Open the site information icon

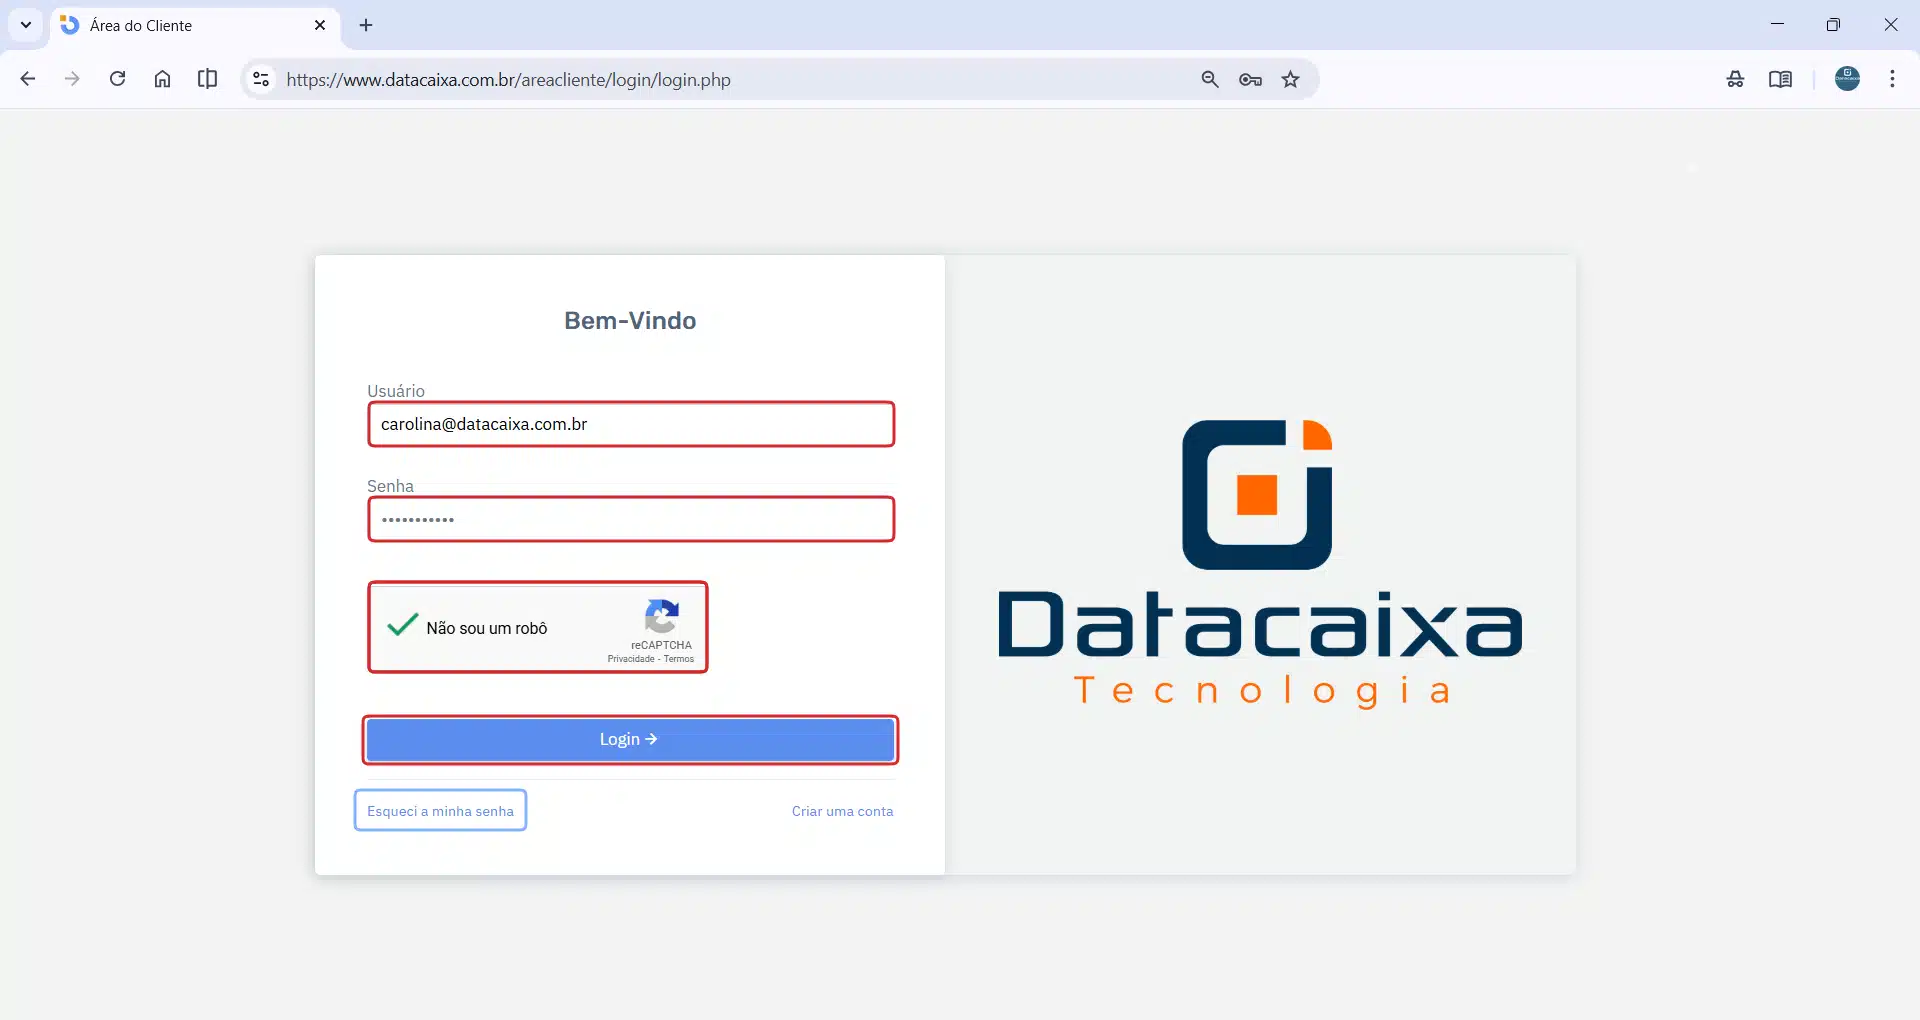pyautogui.click(x=260, y=79)
